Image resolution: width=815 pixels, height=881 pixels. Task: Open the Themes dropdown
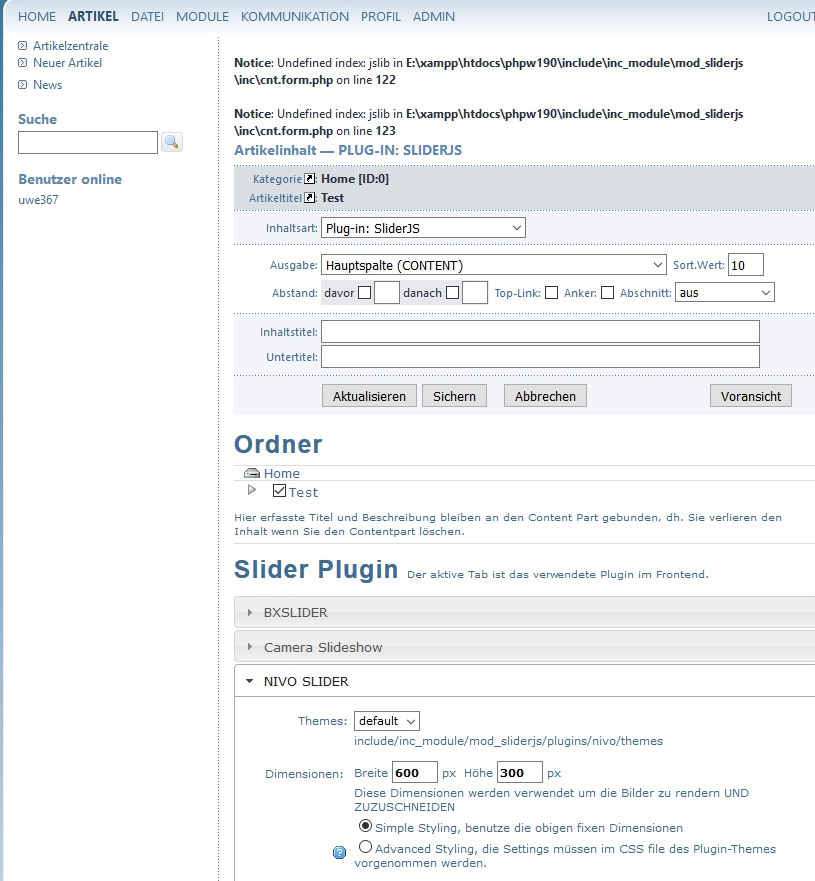click(x=386, y=721)
